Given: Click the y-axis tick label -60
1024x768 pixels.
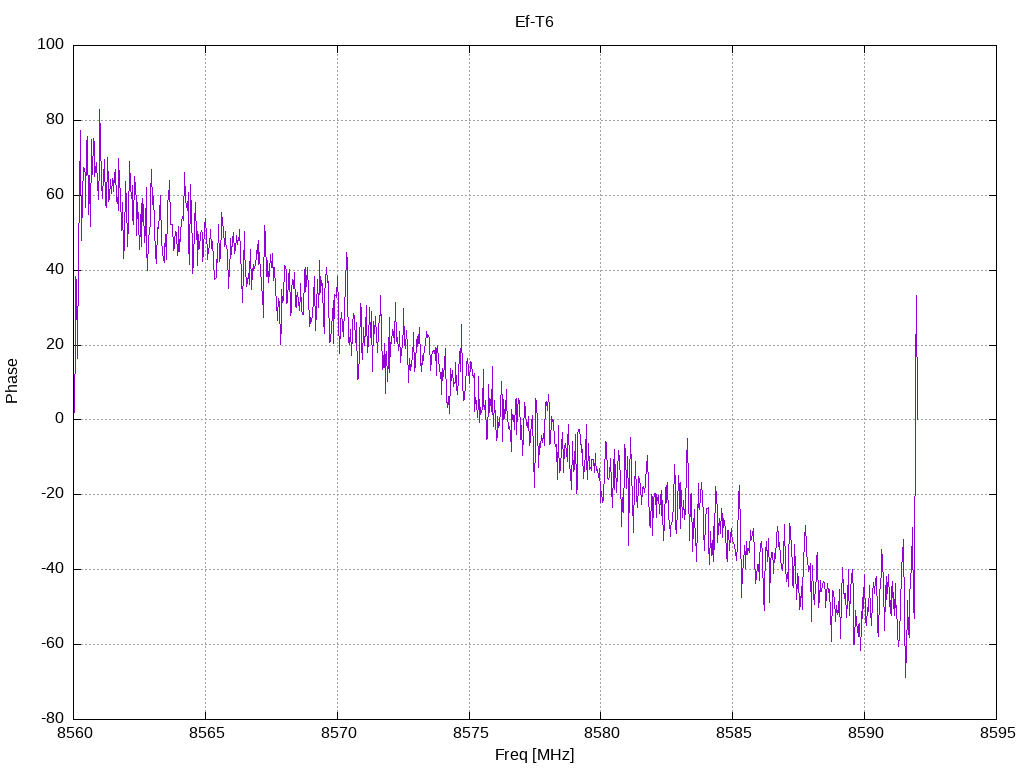Looking at the screenshot, I should pyautogui.click(x=53, y=643).
